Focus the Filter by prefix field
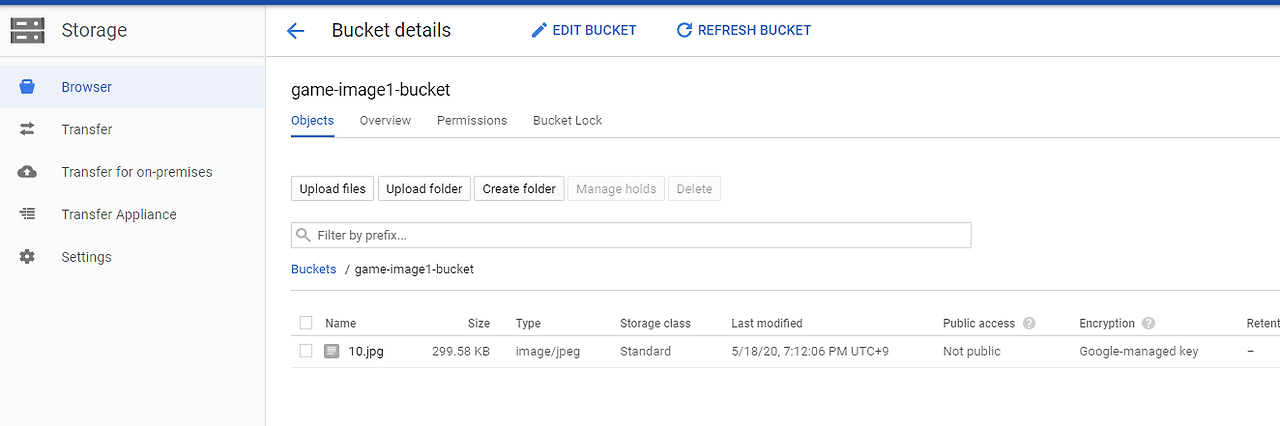 point(640,235)
